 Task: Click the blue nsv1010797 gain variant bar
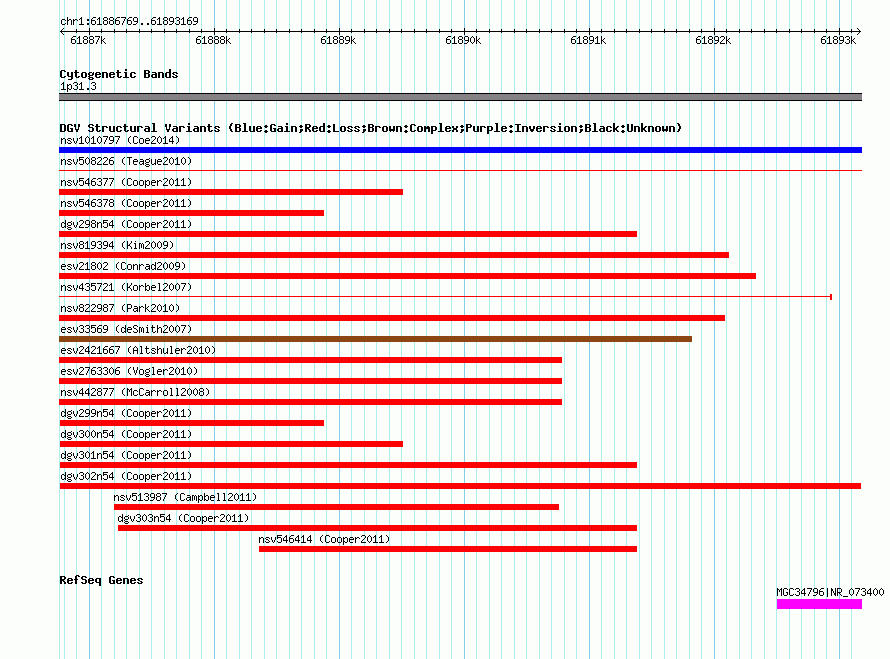pos(460,150)
